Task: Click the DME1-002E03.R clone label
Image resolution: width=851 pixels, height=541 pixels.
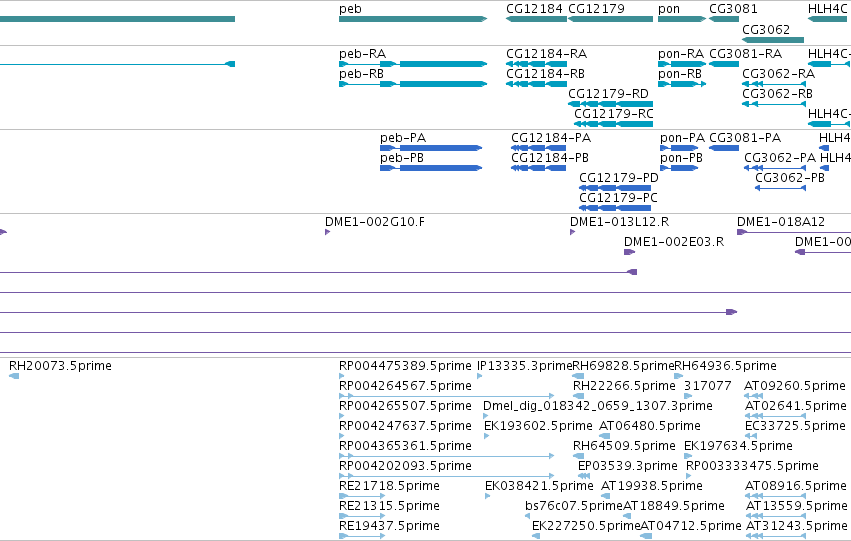Action: coord(674,242)
